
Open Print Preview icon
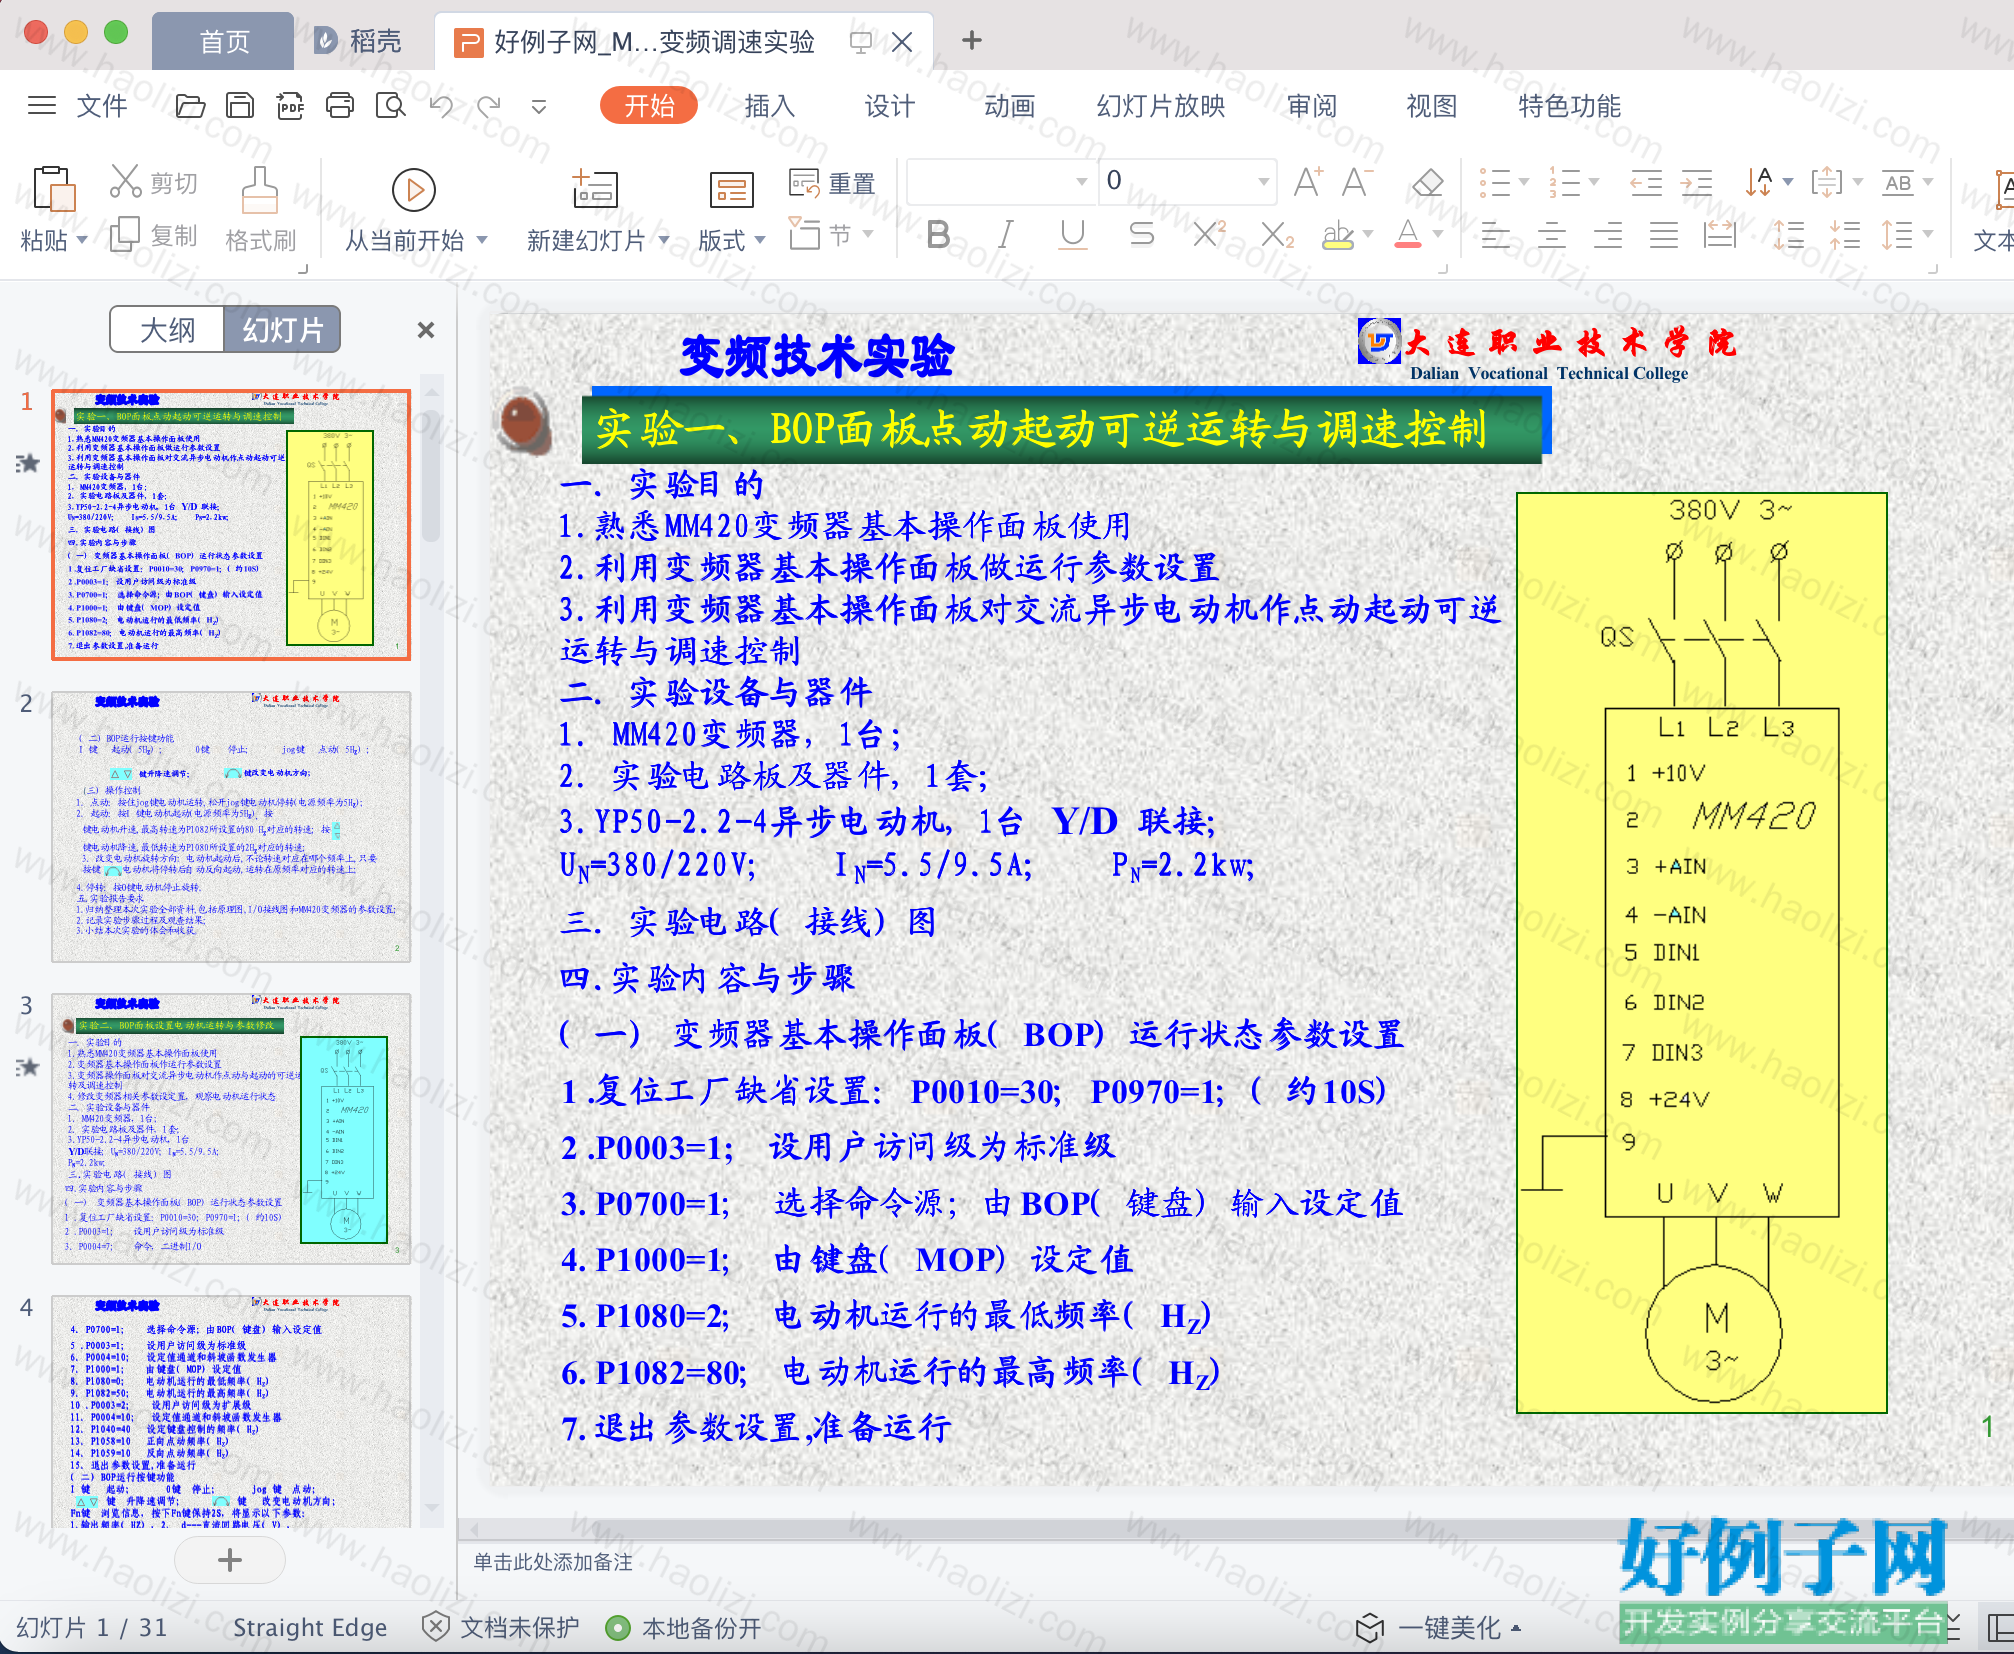click(x=390, y=105)
